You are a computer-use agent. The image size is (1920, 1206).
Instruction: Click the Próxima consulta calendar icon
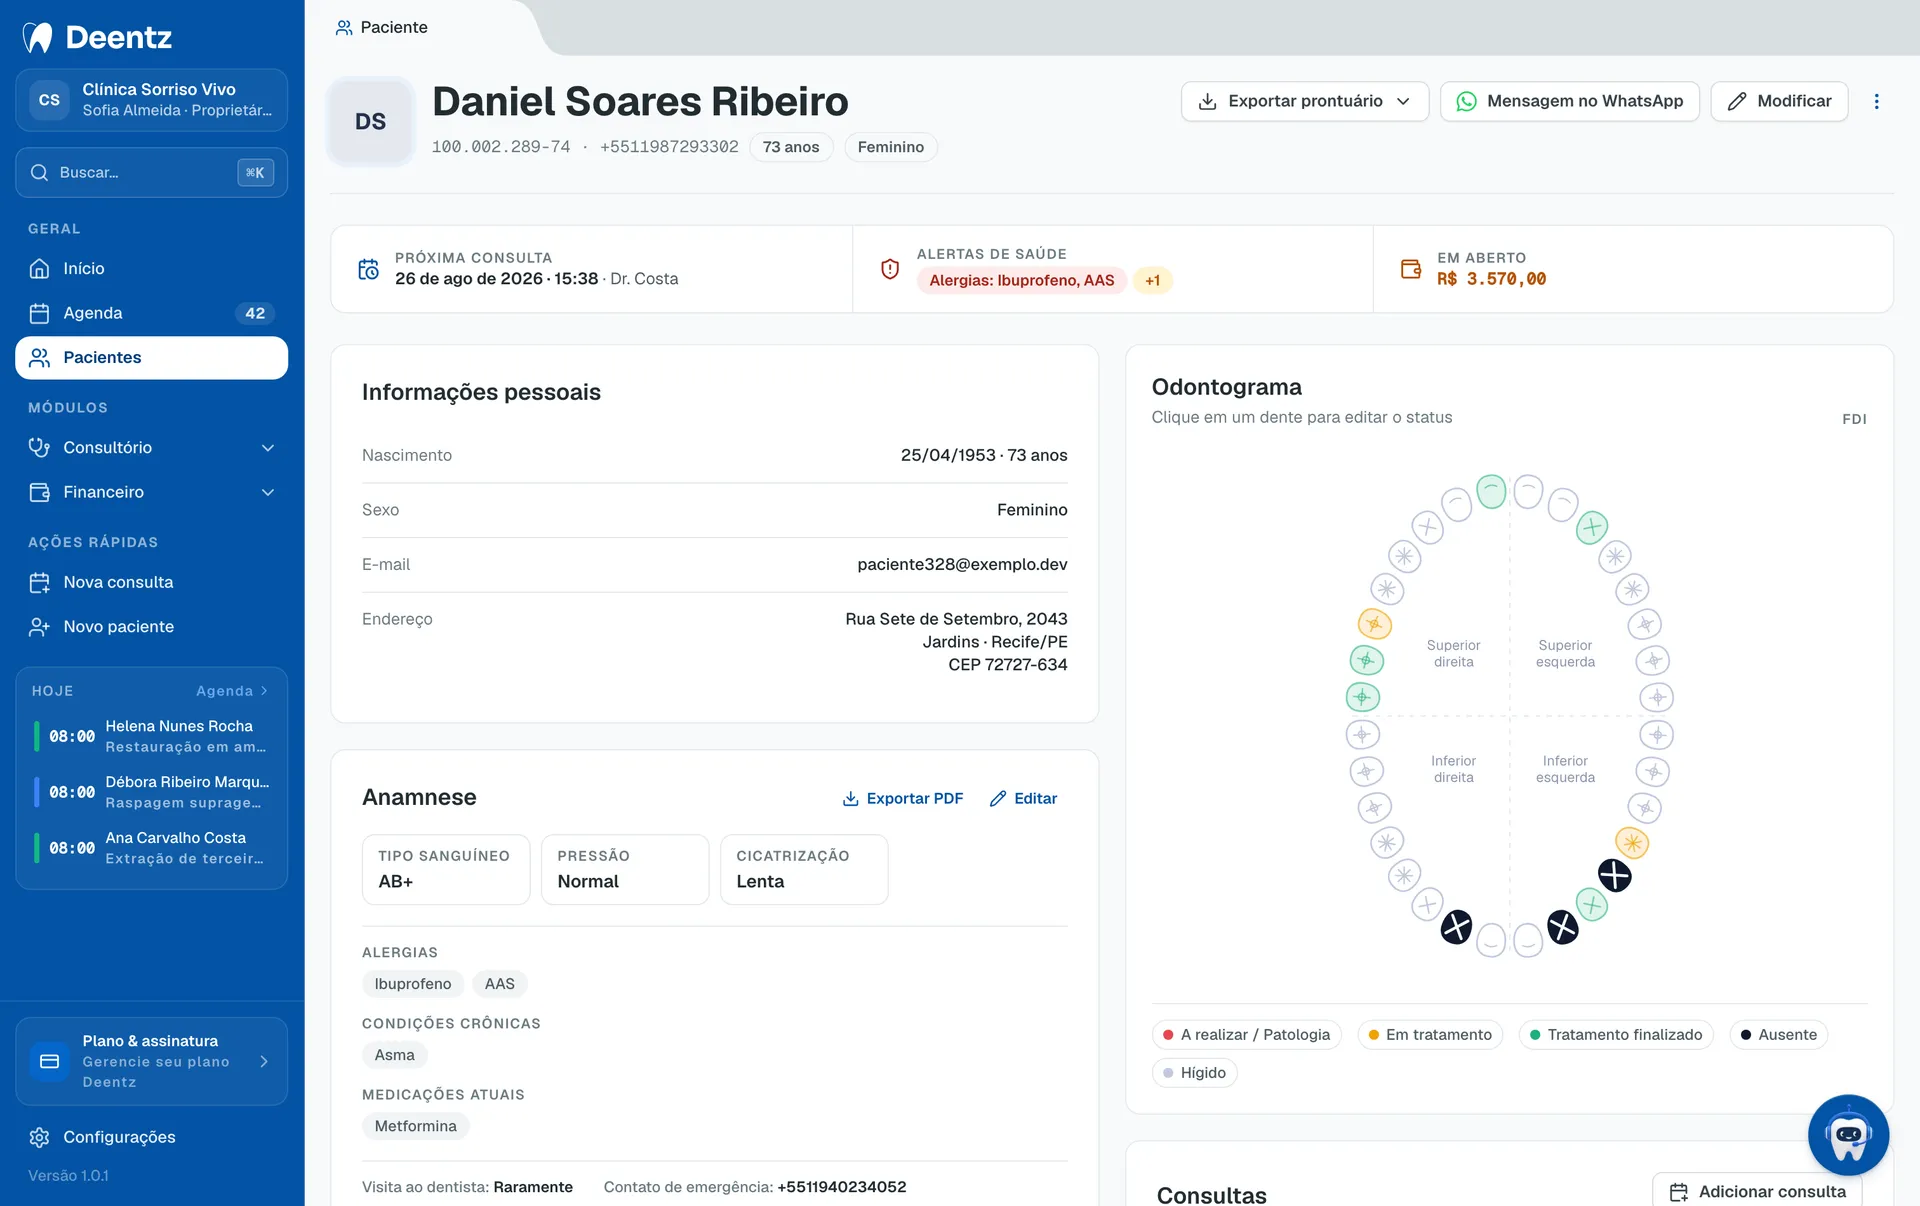click(368, 269)
